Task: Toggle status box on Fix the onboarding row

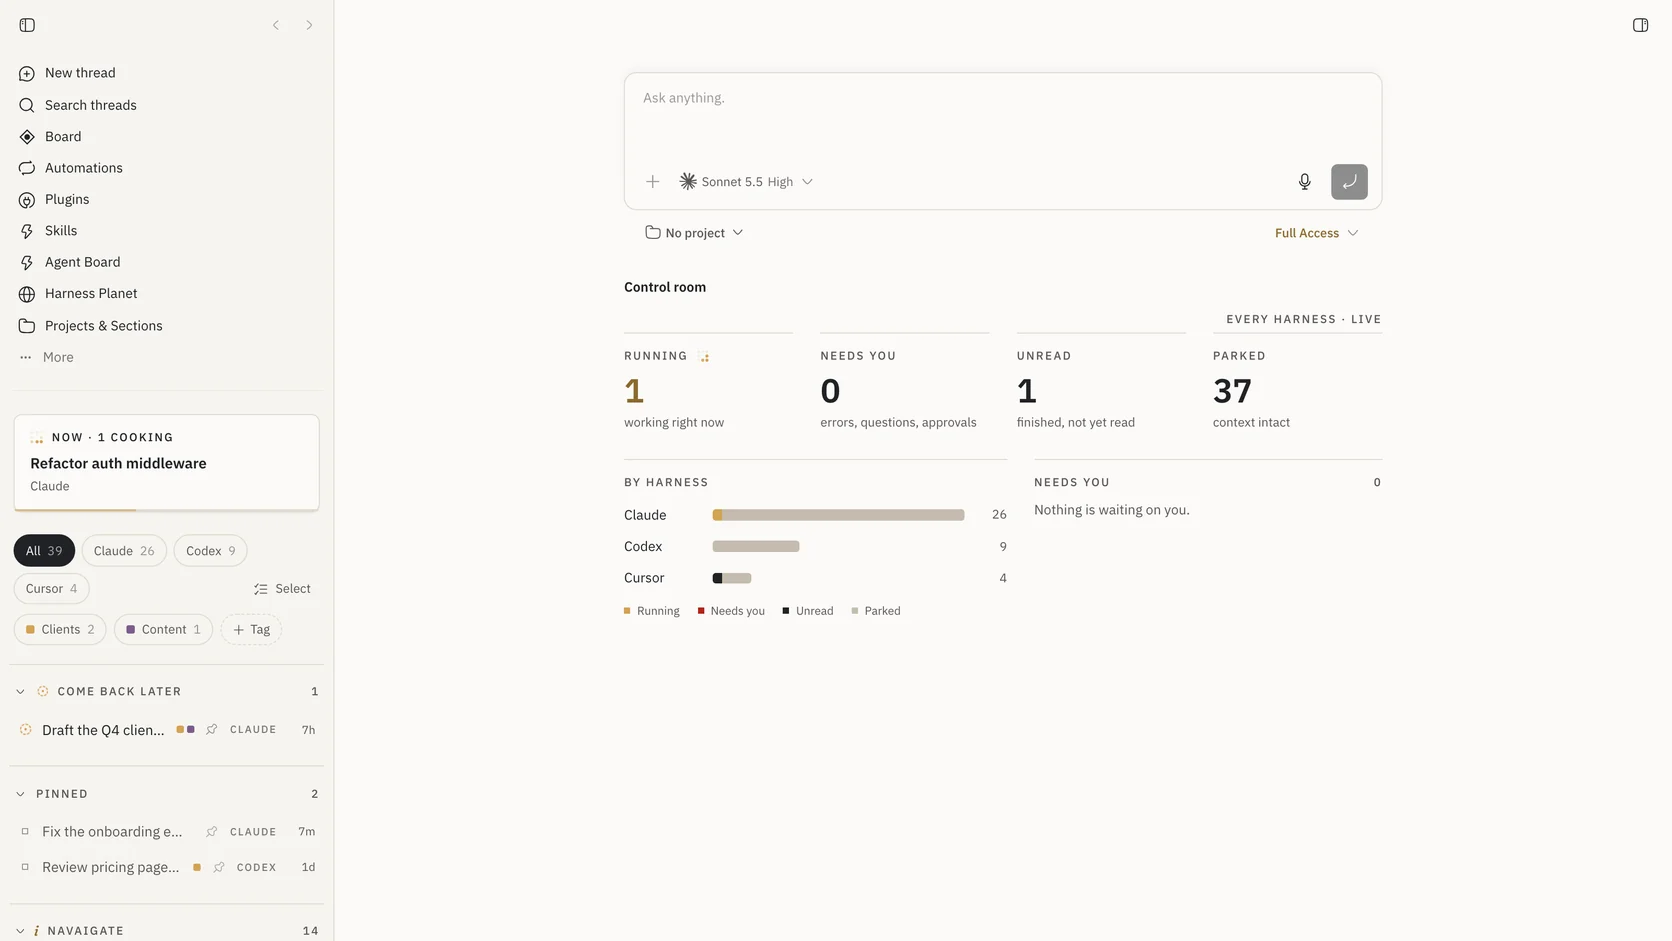Action: (x=25, y=832)
